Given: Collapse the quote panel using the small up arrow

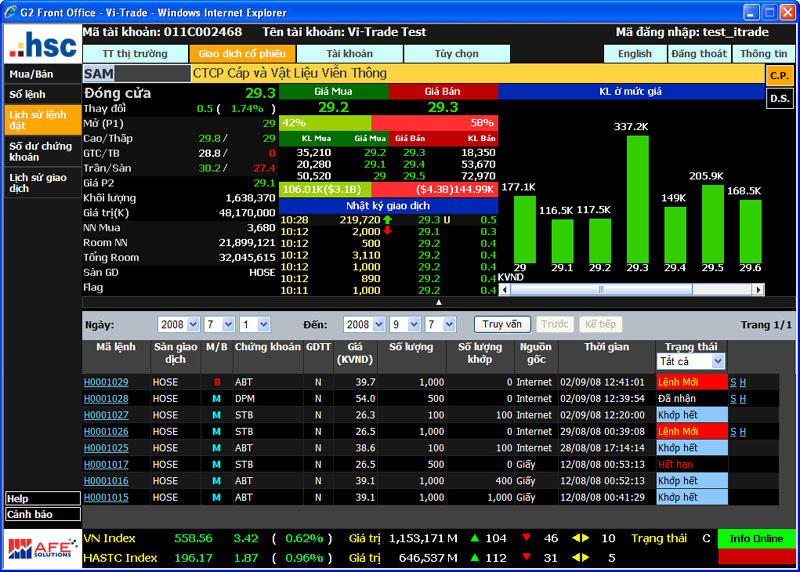Looking at the screenshot, I should coord(438,301).
